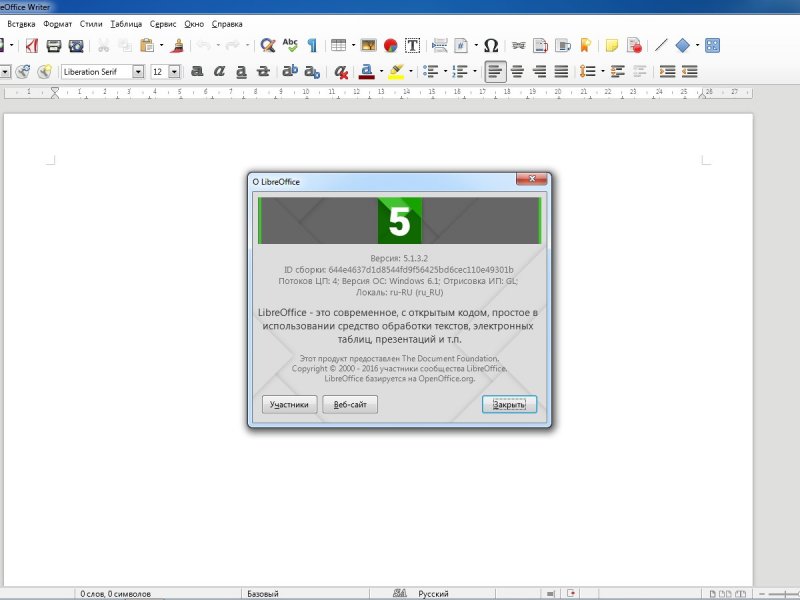Toggle Subscript formatting
The height and width of the screenshot is (600, 800).
[x=312, y=72]
